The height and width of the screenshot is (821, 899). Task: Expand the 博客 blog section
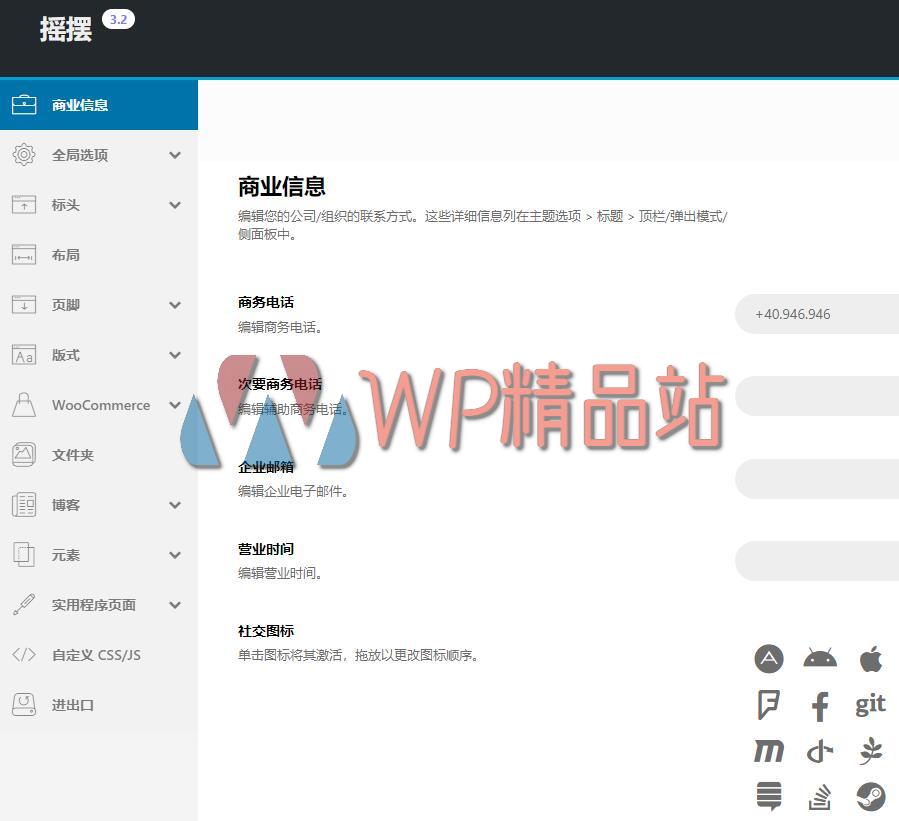coord(98,505)
